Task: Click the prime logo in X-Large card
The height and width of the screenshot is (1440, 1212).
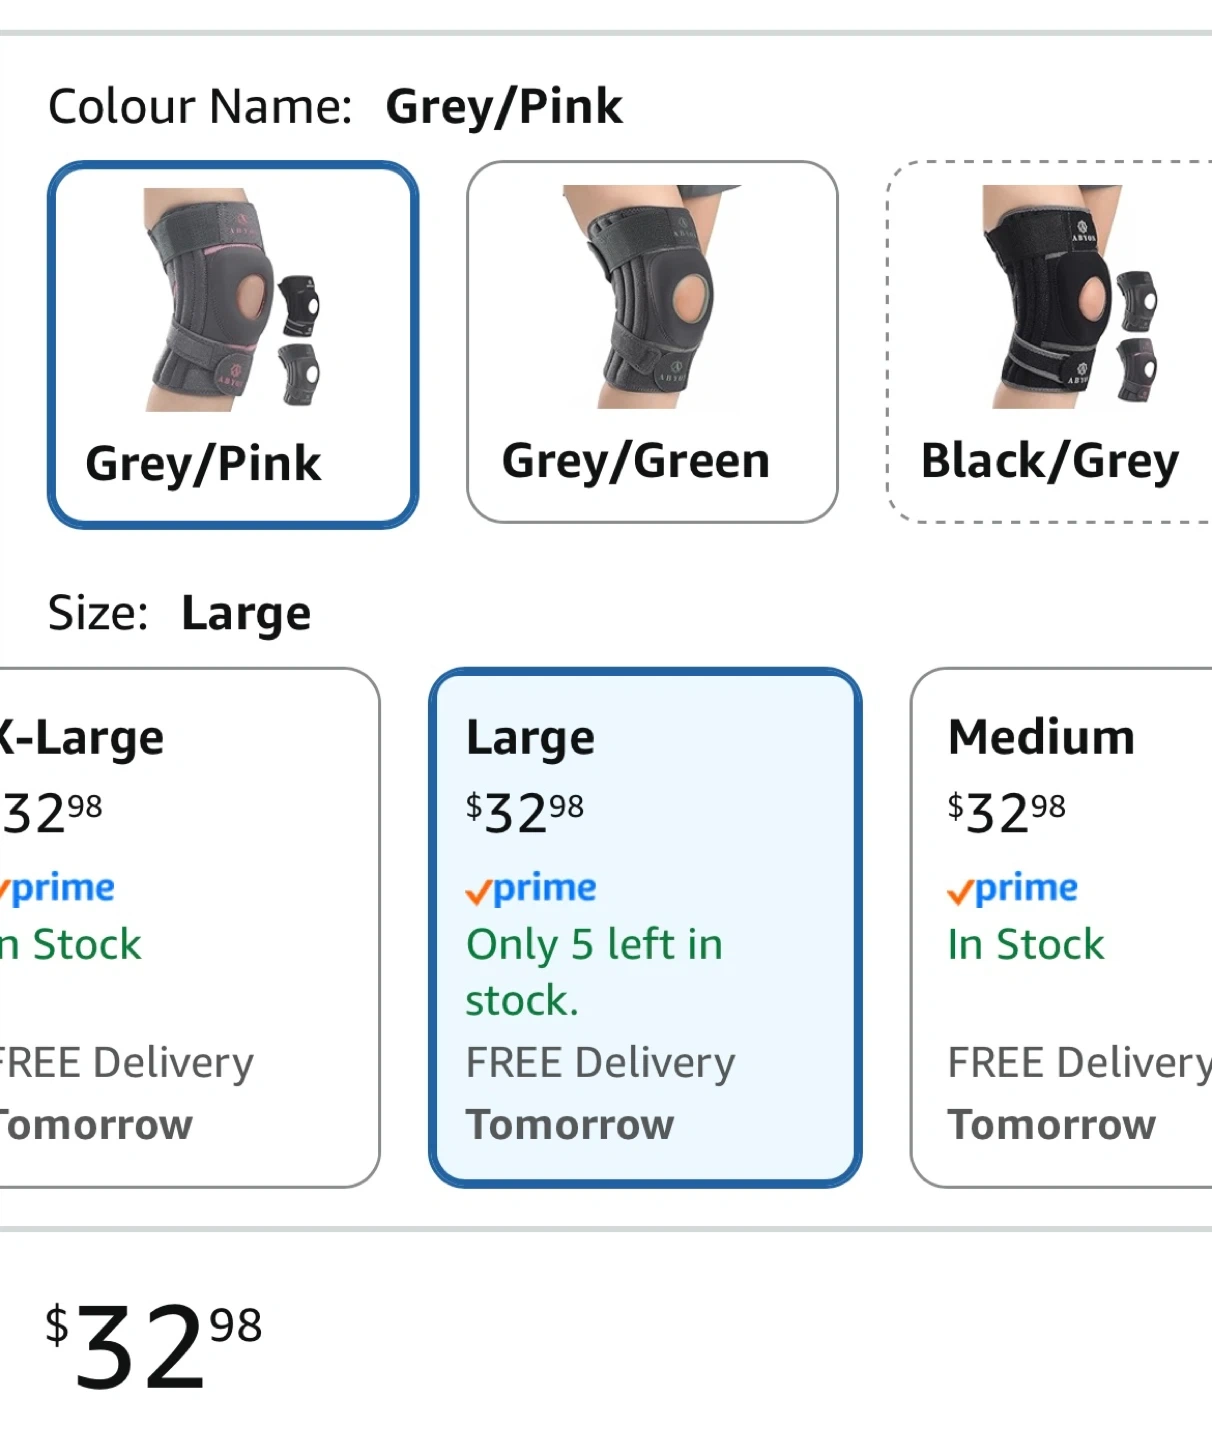Action: (x=58, y=888)
